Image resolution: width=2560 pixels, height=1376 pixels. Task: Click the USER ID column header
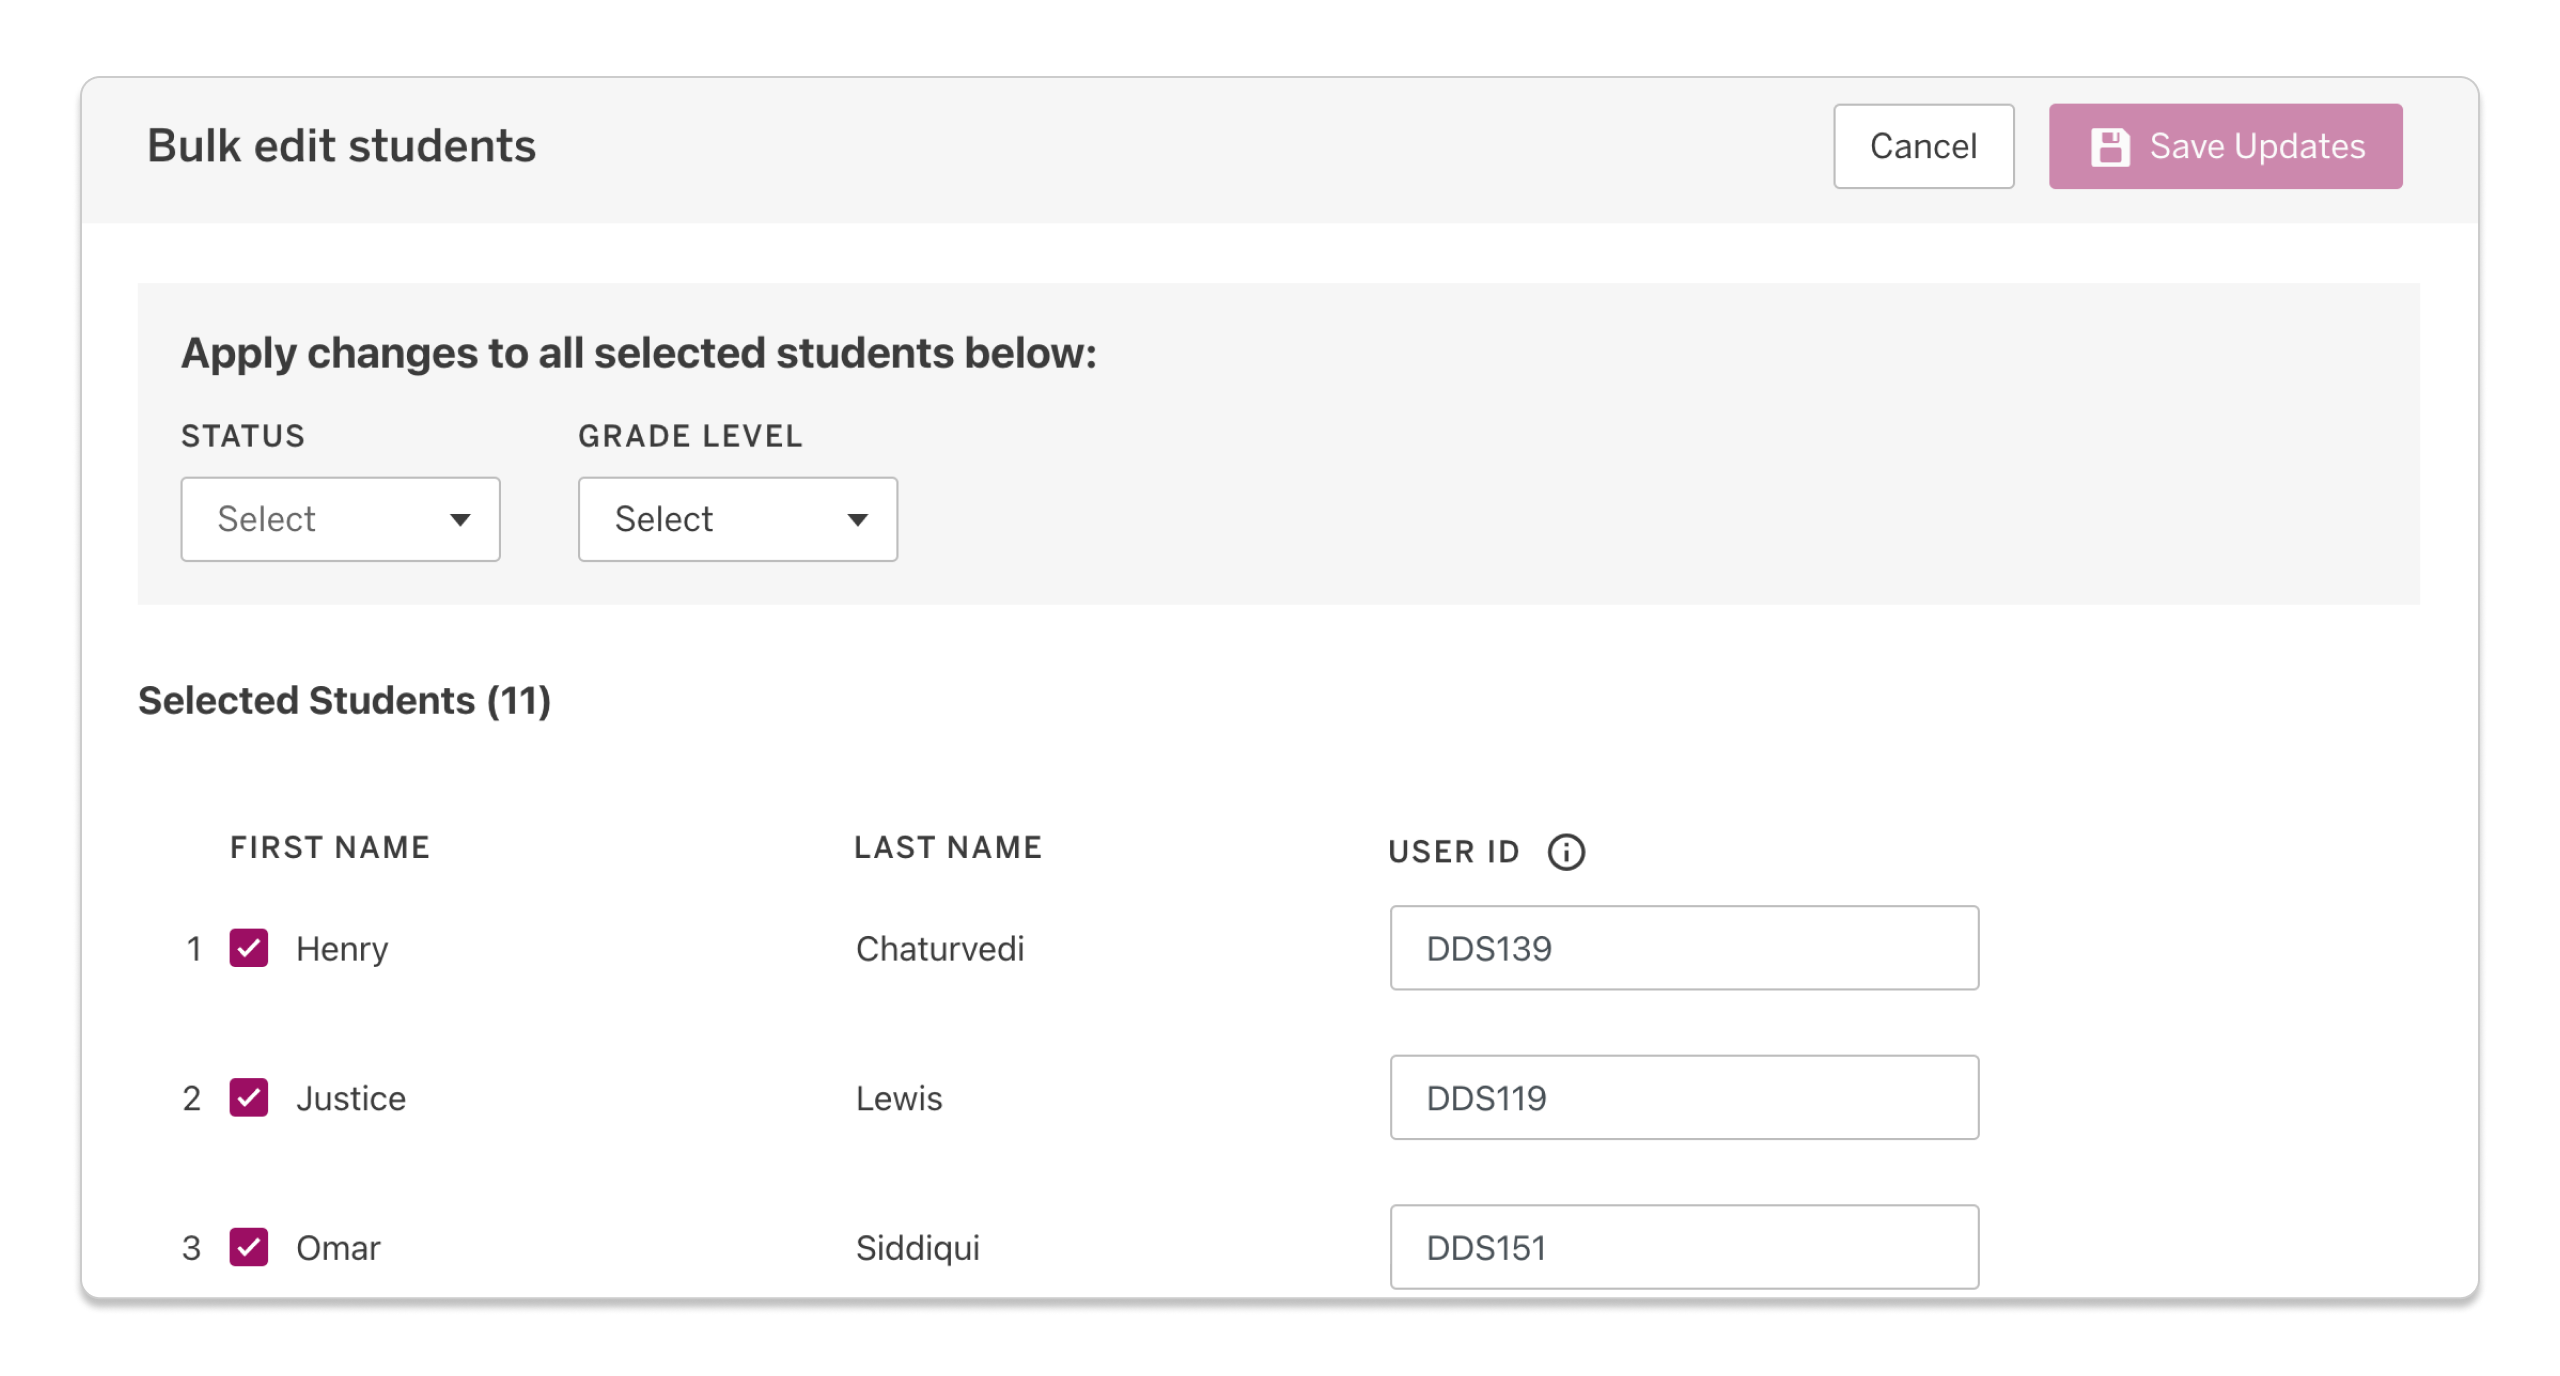click(1452, 852)
